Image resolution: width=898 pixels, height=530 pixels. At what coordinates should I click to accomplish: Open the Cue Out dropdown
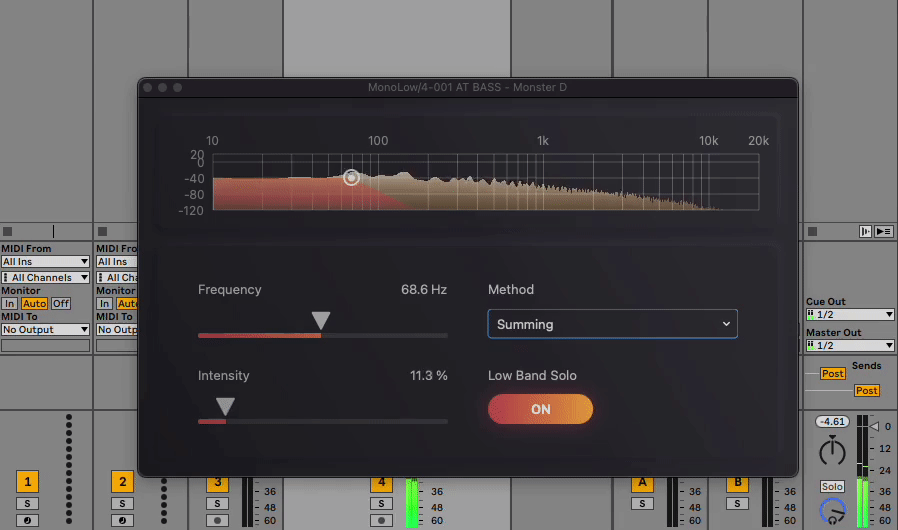point(849,314)
